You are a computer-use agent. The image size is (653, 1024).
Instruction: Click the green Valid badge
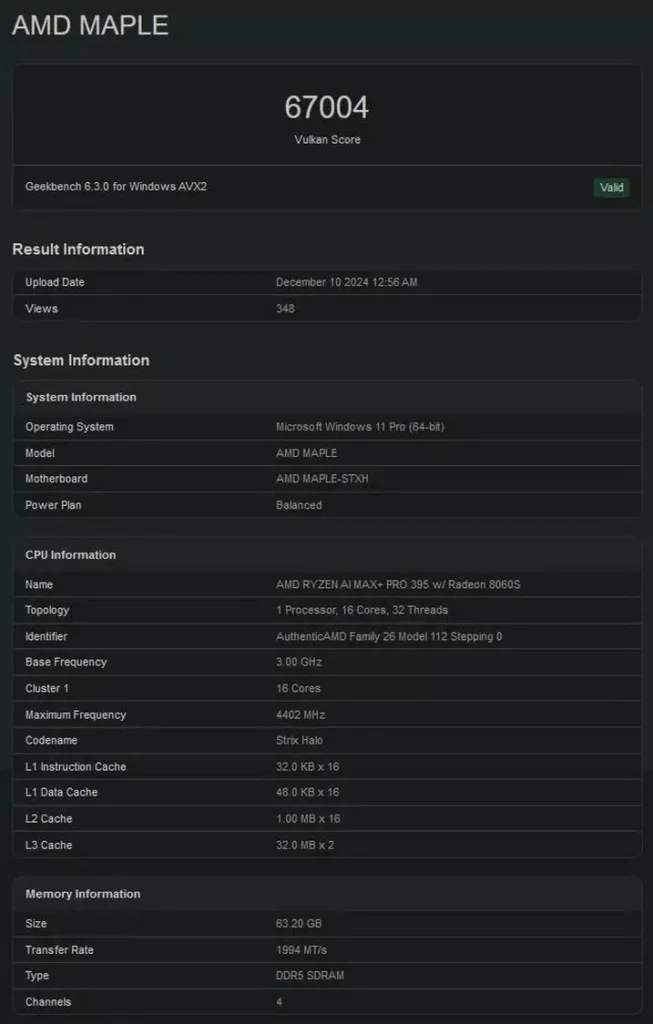611,187
